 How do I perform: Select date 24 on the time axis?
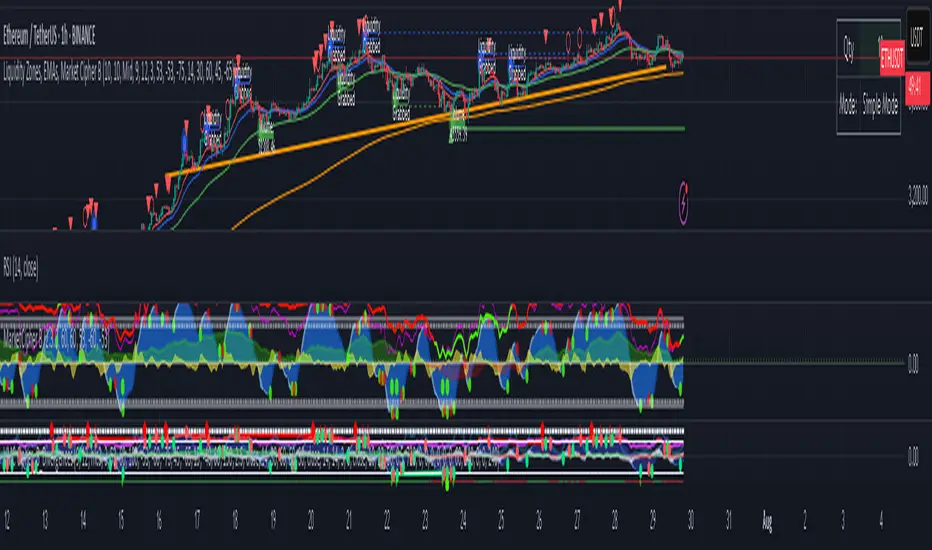pos(462,521)
